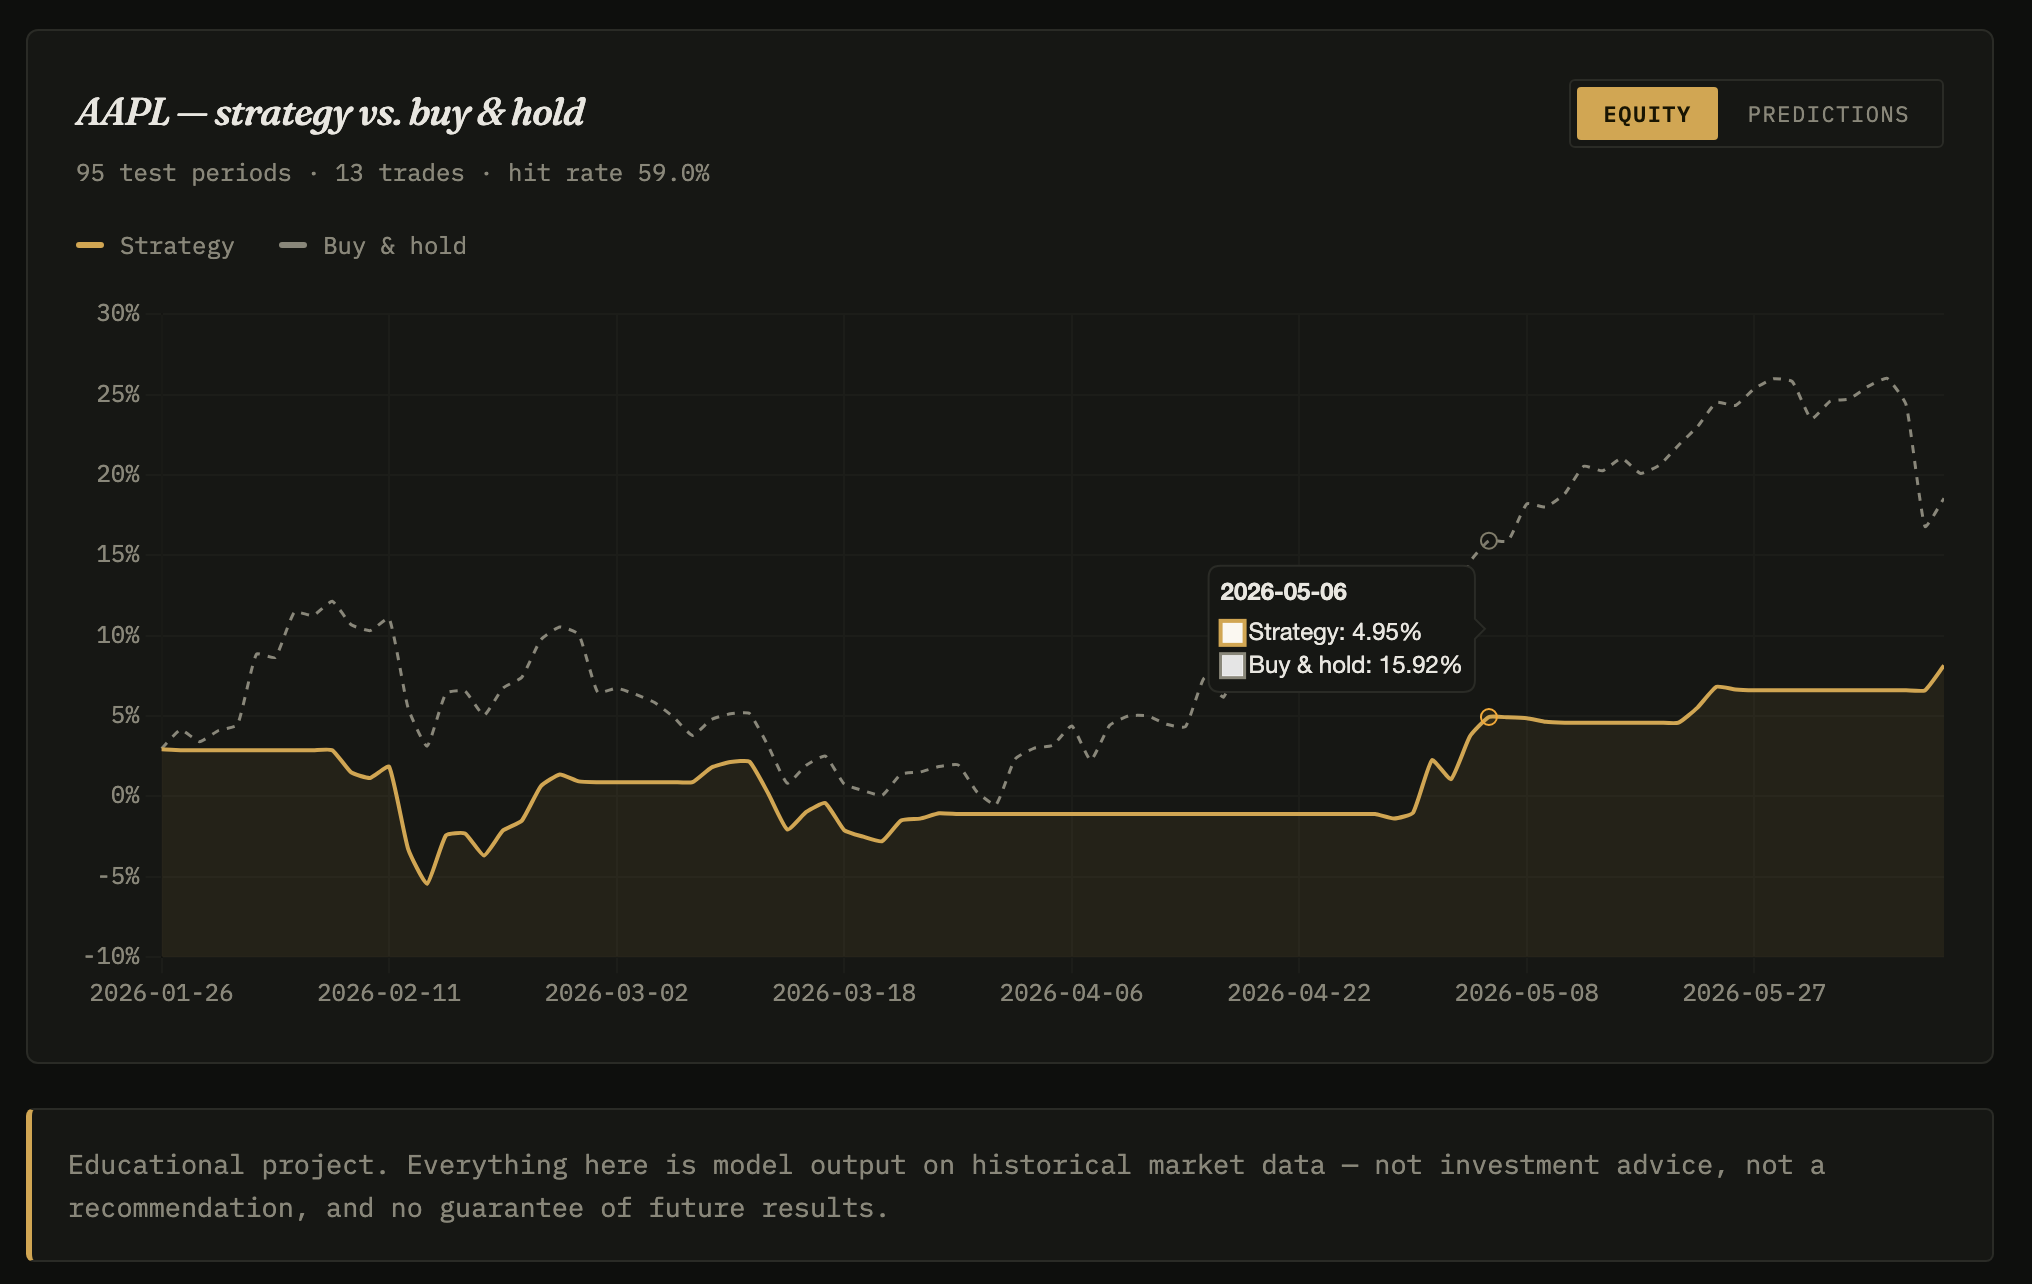Click the 'hit rate 59.0%' stat text
This screenshot has width=2032, height=1284.
pos(609,173)
